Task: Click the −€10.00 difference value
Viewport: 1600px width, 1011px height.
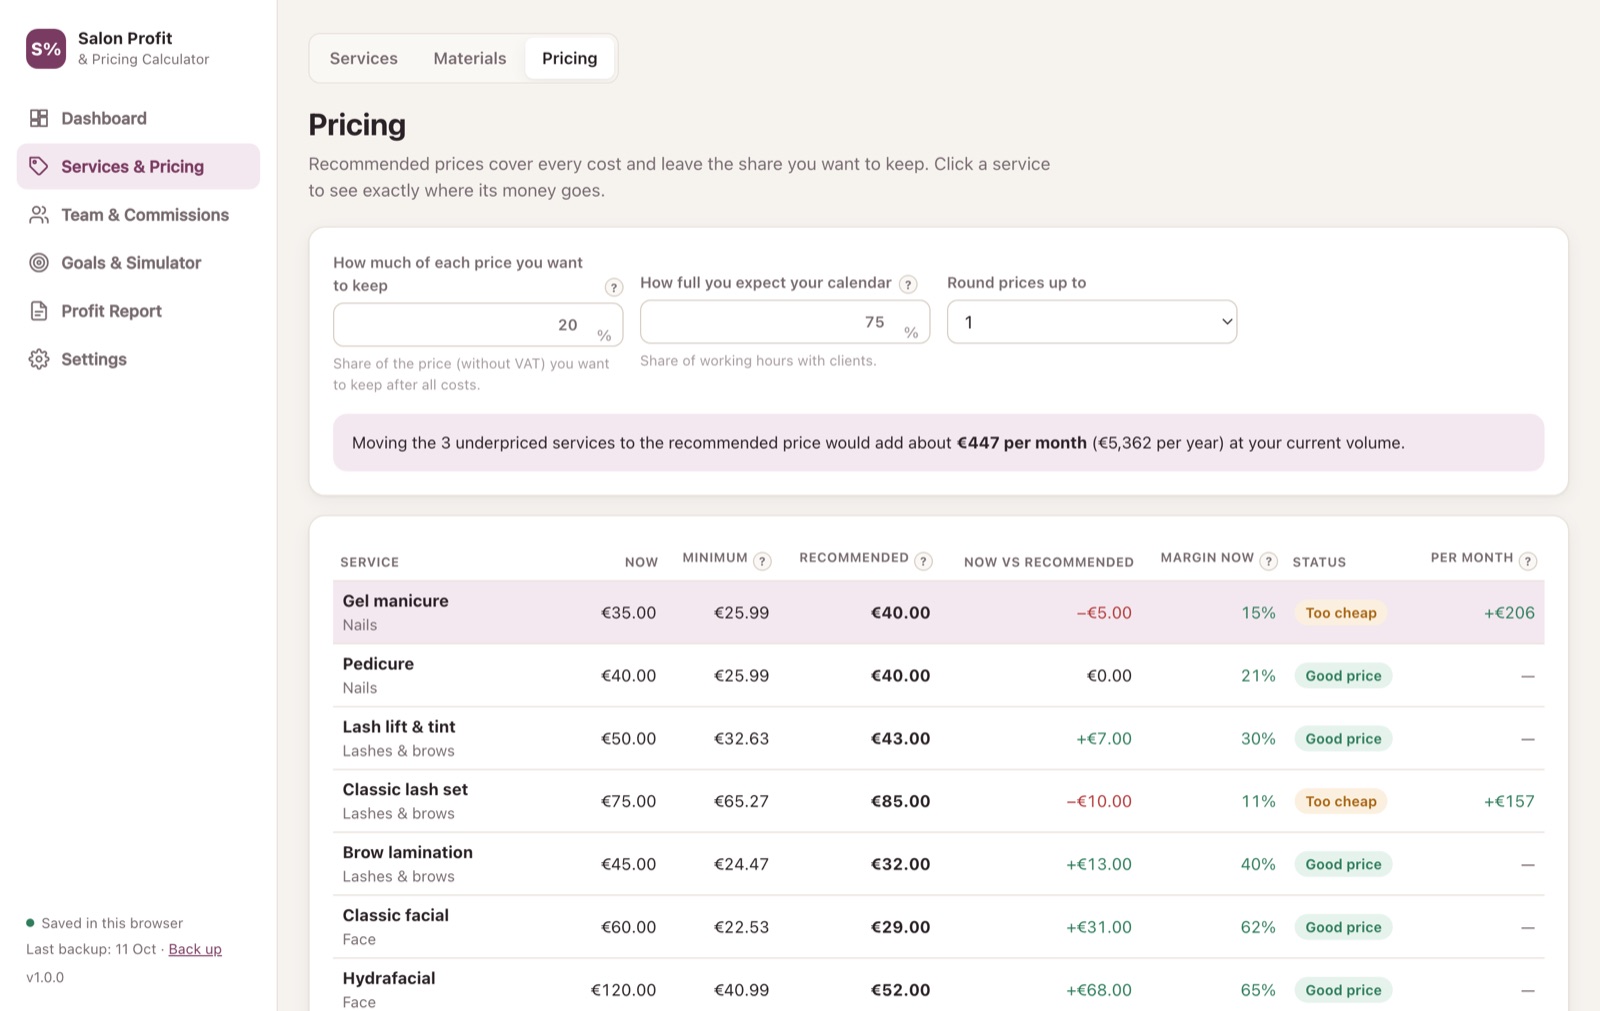Action: [x=1098, y=801]
